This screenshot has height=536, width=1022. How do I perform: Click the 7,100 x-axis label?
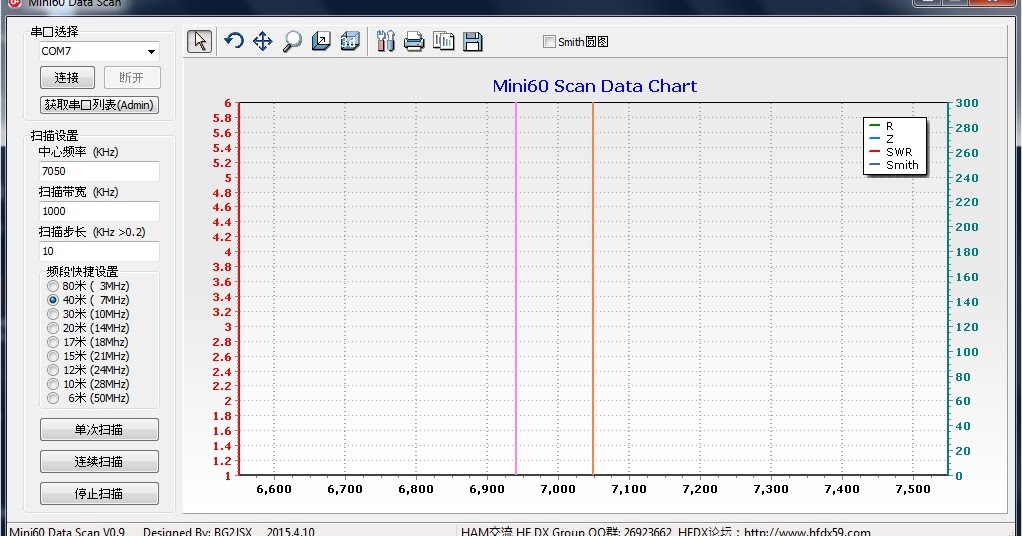(629, 489)
